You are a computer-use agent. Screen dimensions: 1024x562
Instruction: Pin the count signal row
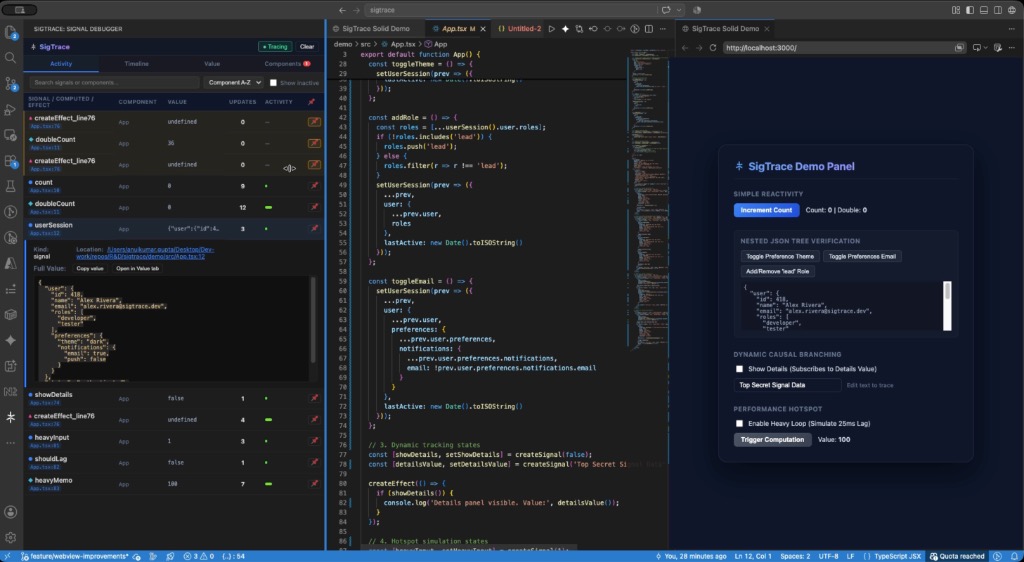point(314,186)
